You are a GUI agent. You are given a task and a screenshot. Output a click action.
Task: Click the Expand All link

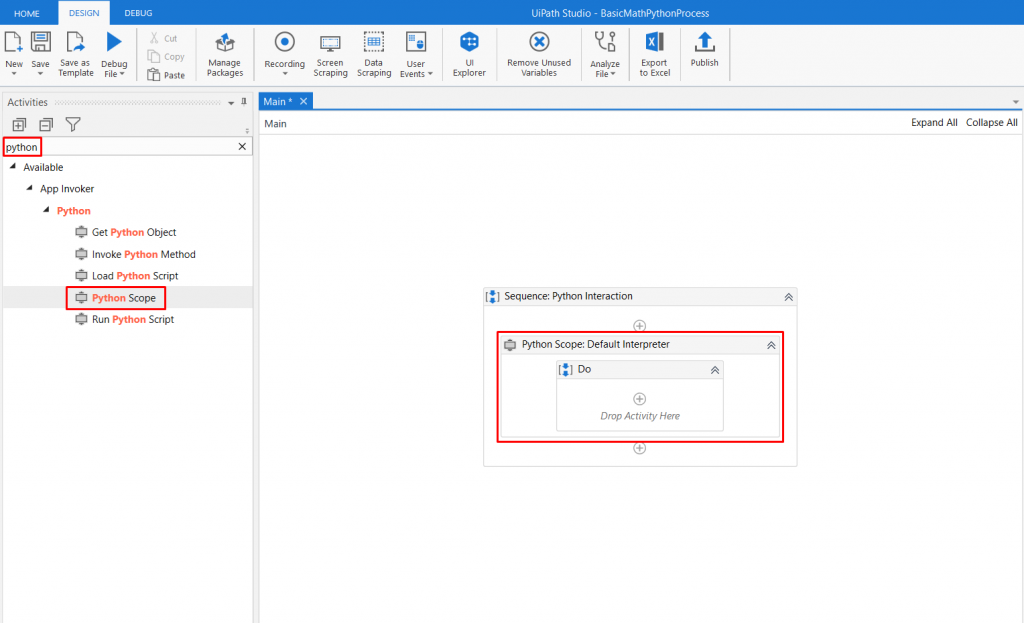(934, 122)
